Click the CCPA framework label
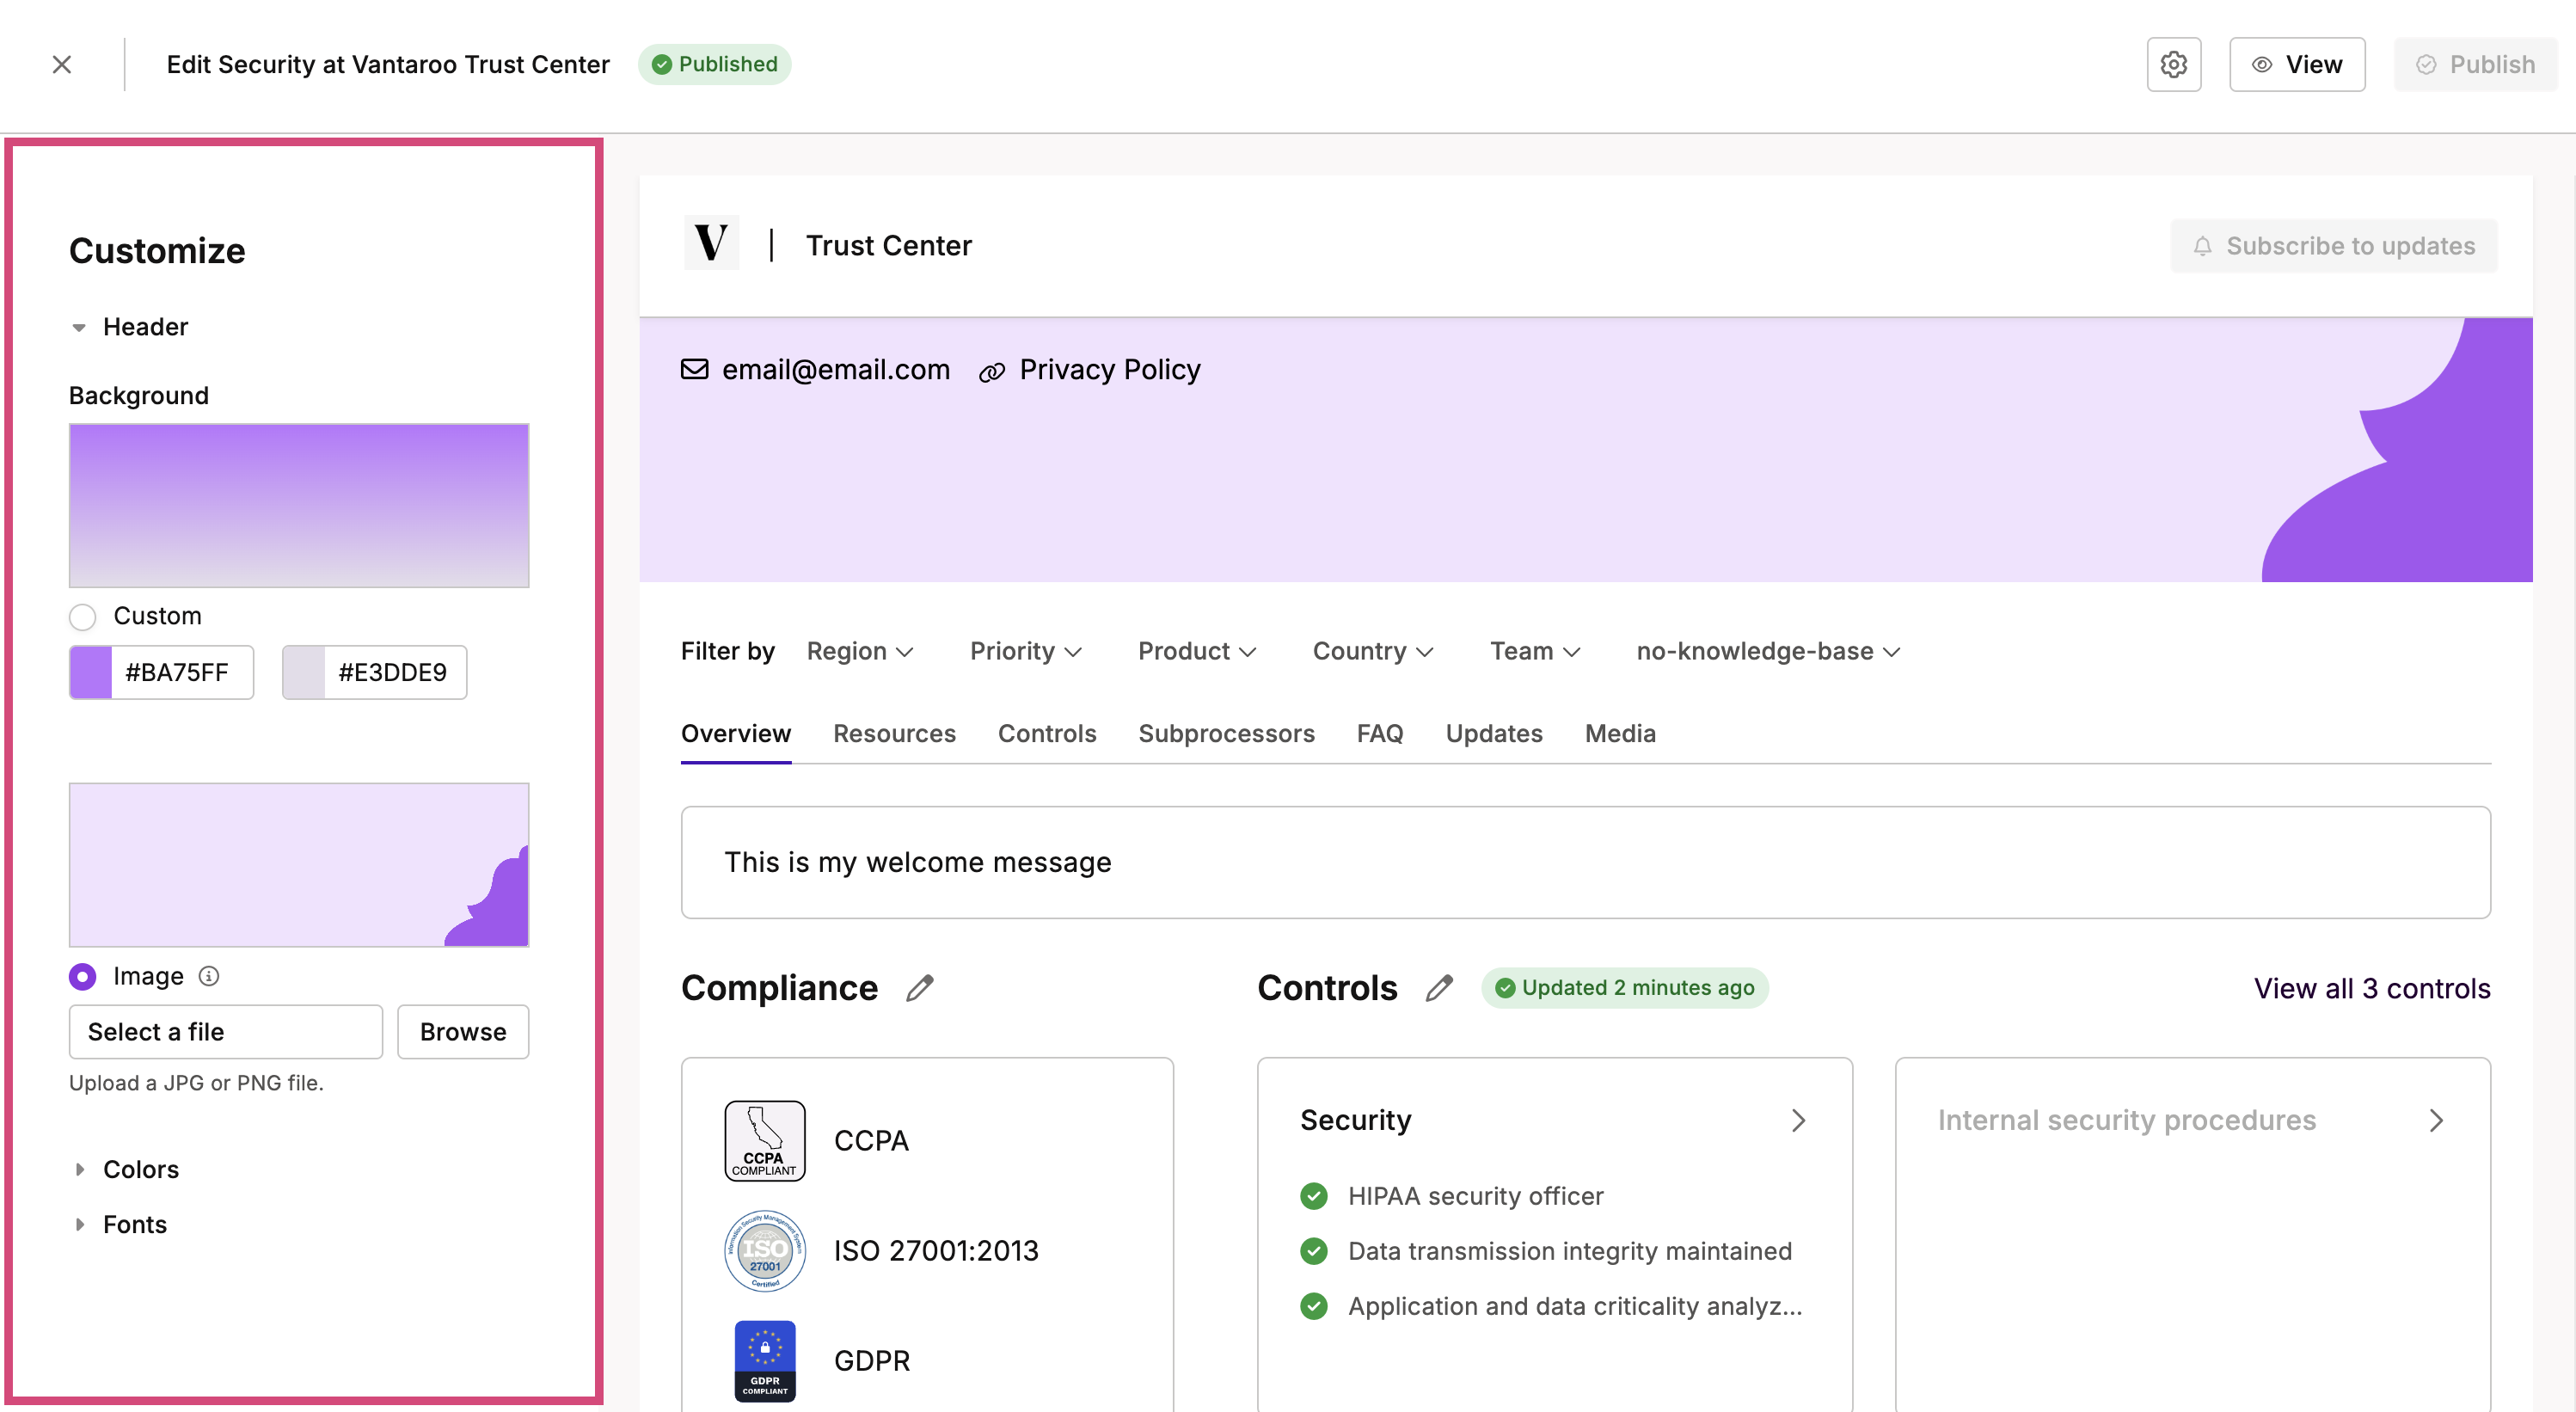Screen dimensions: 2576x1412 pyautogui.click(x=871, y=1140)
